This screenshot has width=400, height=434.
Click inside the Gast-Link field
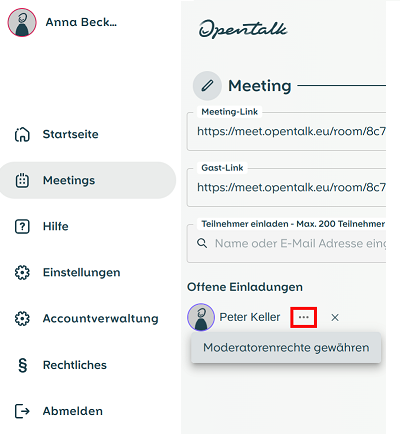pyautogui.click(x=287, y=188)
